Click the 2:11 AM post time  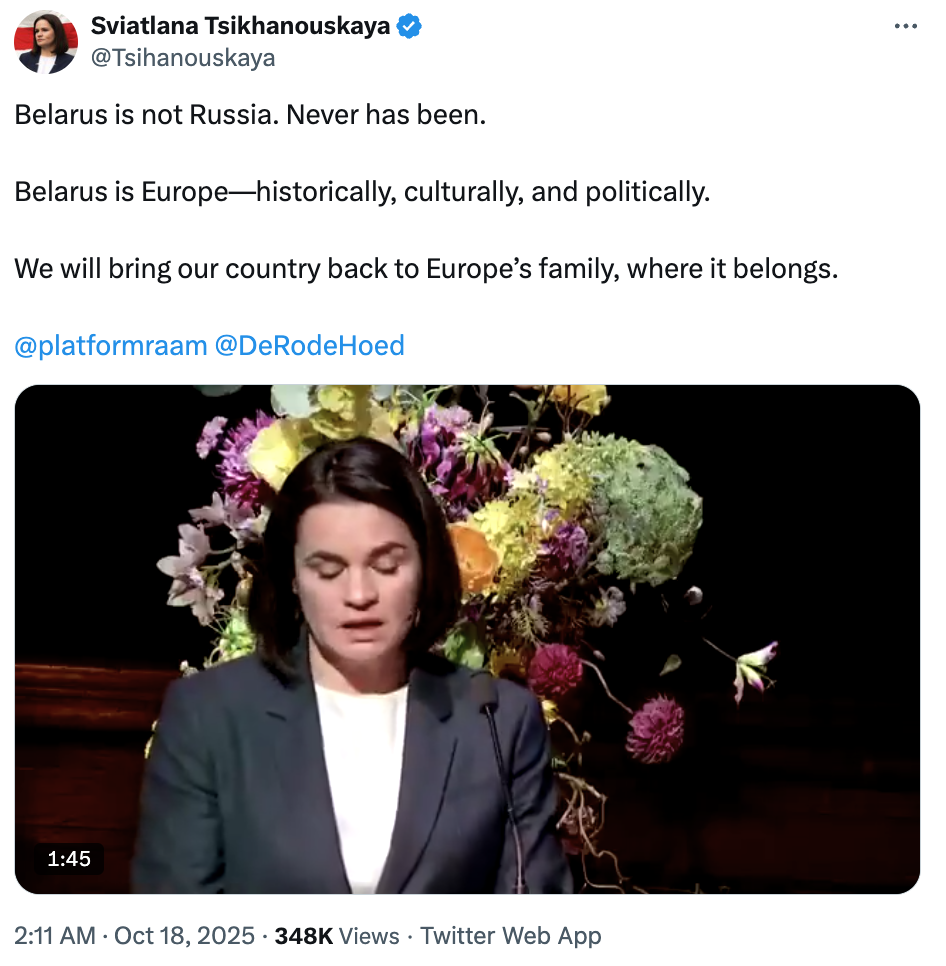(55, 936)
